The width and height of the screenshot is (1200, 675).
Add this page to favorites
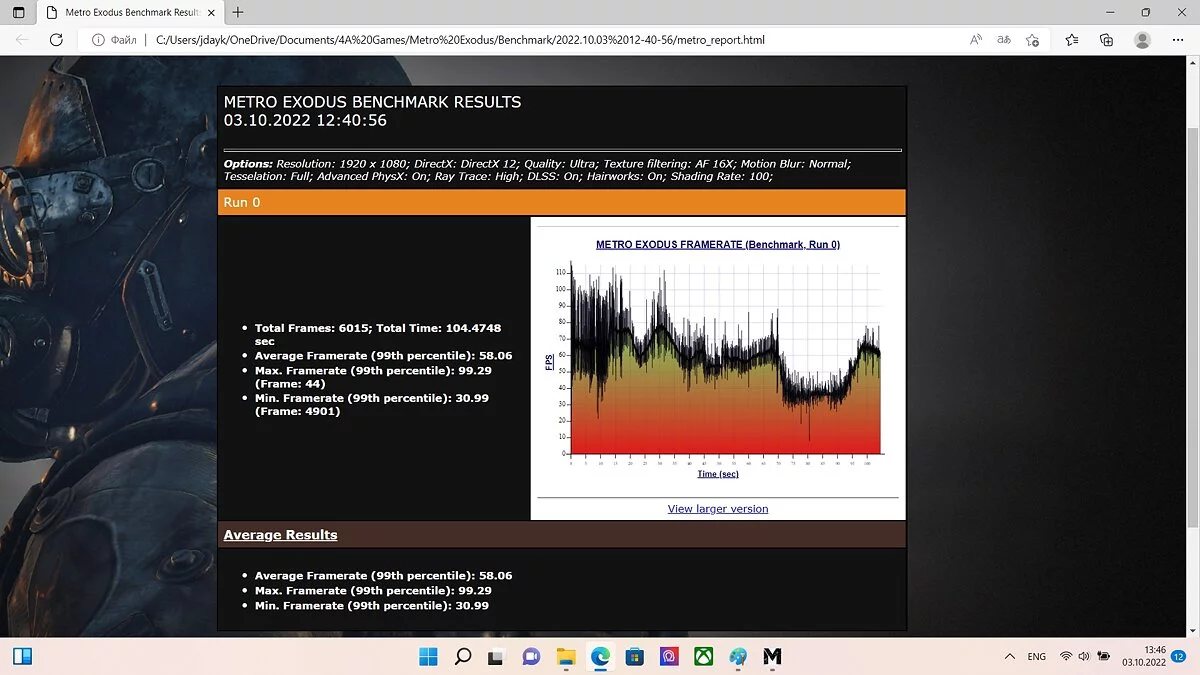(1032, 40)
